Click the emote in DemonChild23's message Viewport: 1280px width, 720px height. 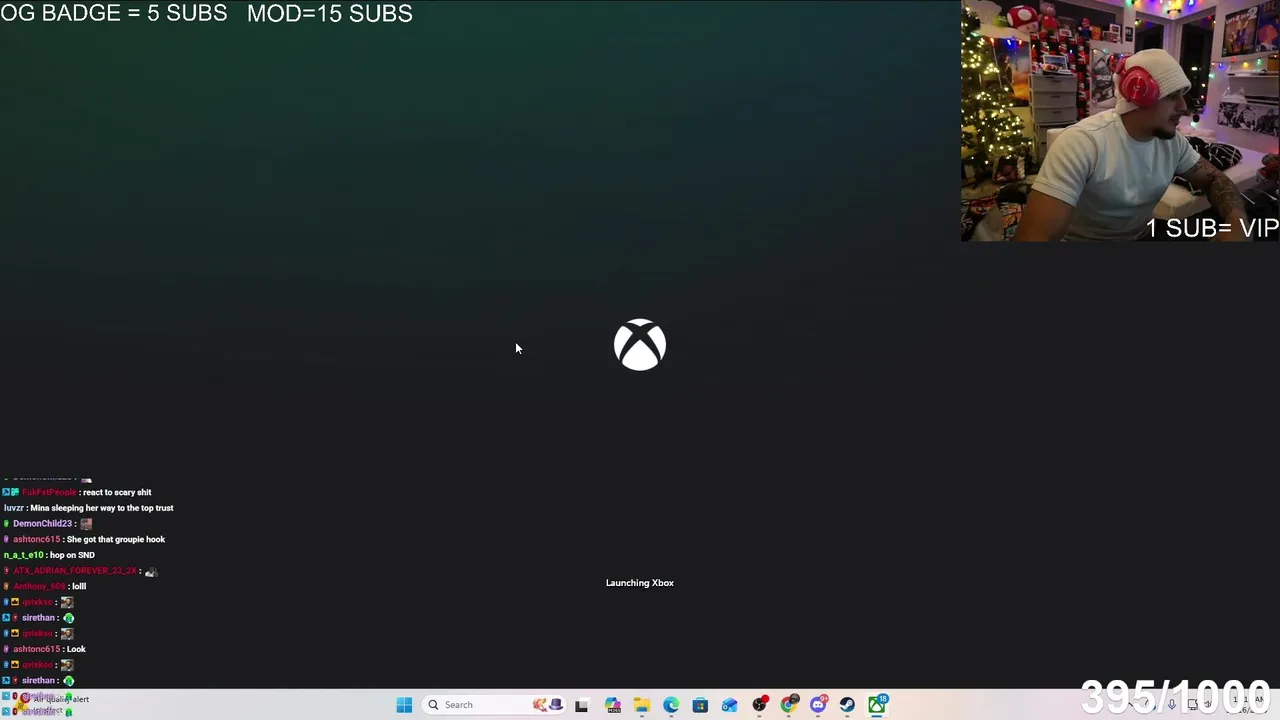[x=86, y=524]
